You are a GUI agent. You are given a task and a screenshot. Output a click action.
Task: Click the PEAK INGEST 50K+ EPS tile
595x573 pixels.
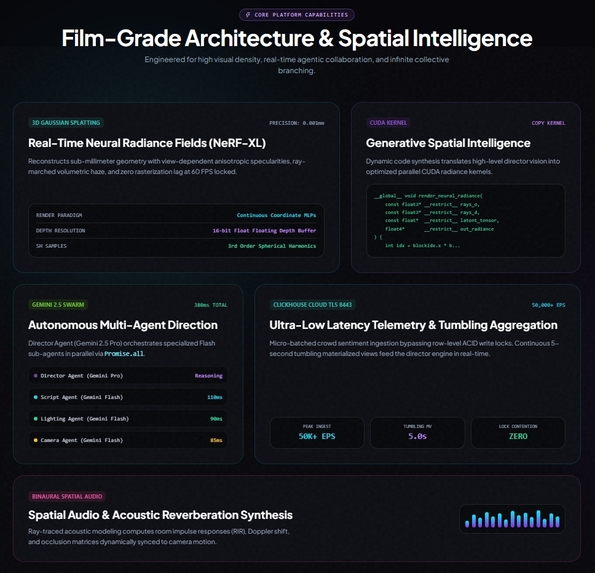[317, 432]
